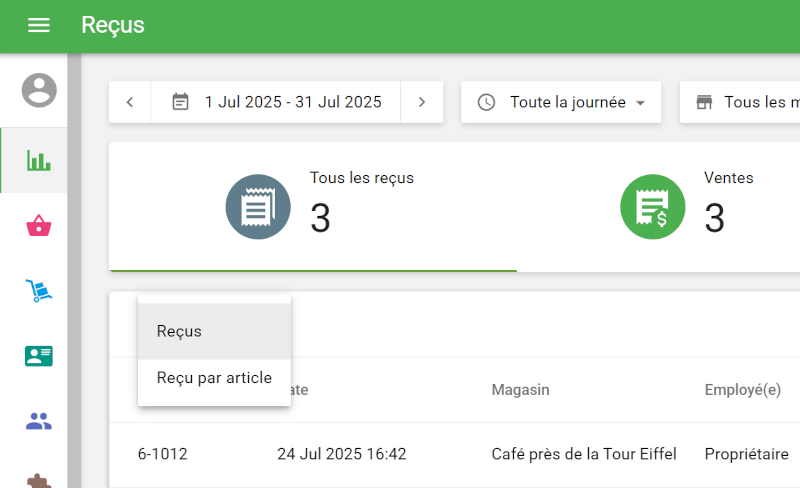Open the Inventory hand truck icon
This screenshot has height=488, width=800.
pyautogui.click(x=39, y=291)
